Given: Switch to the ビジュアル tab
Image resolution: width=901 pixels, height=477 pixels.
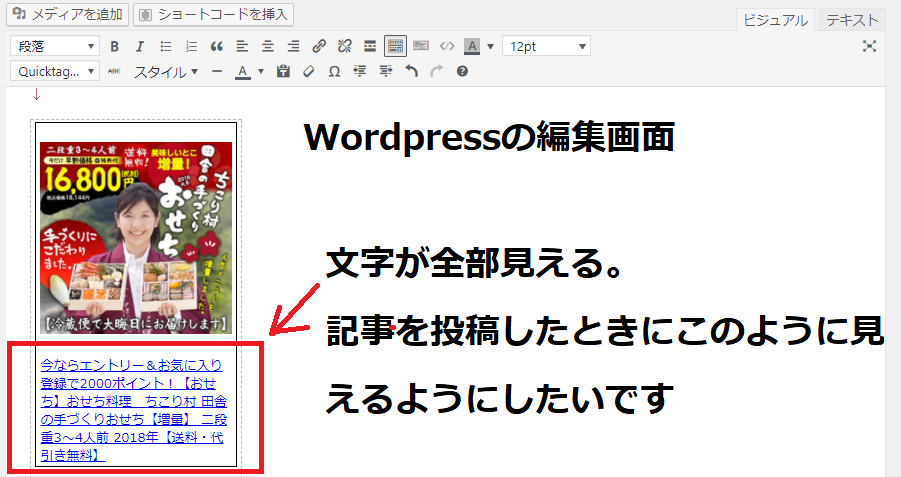Looking at the screenshot, I should coord(775,20).
